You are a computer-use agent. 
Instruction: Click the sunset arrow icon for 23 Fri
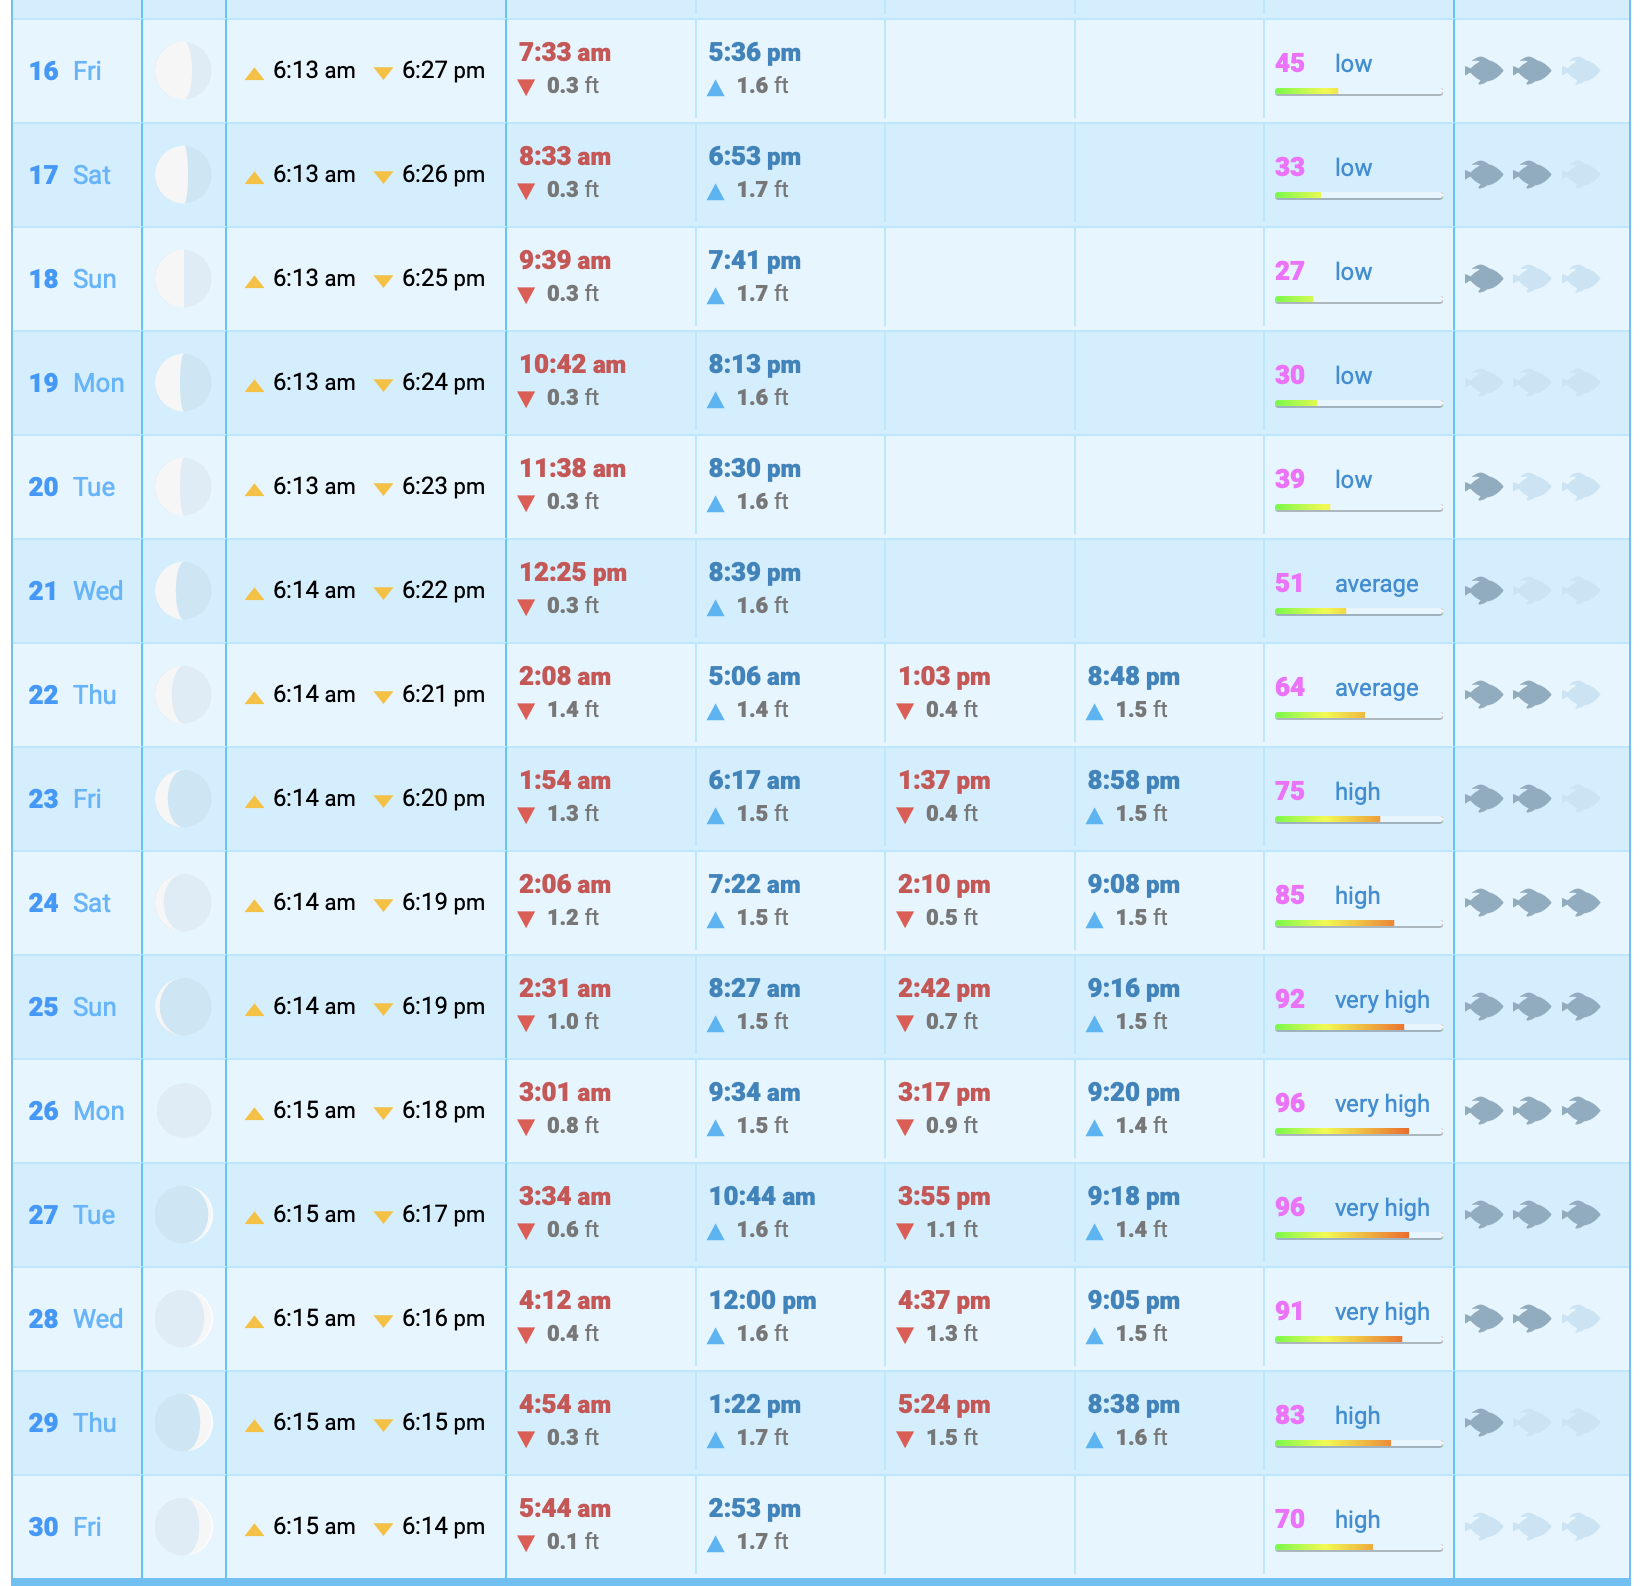pos(383,801)
